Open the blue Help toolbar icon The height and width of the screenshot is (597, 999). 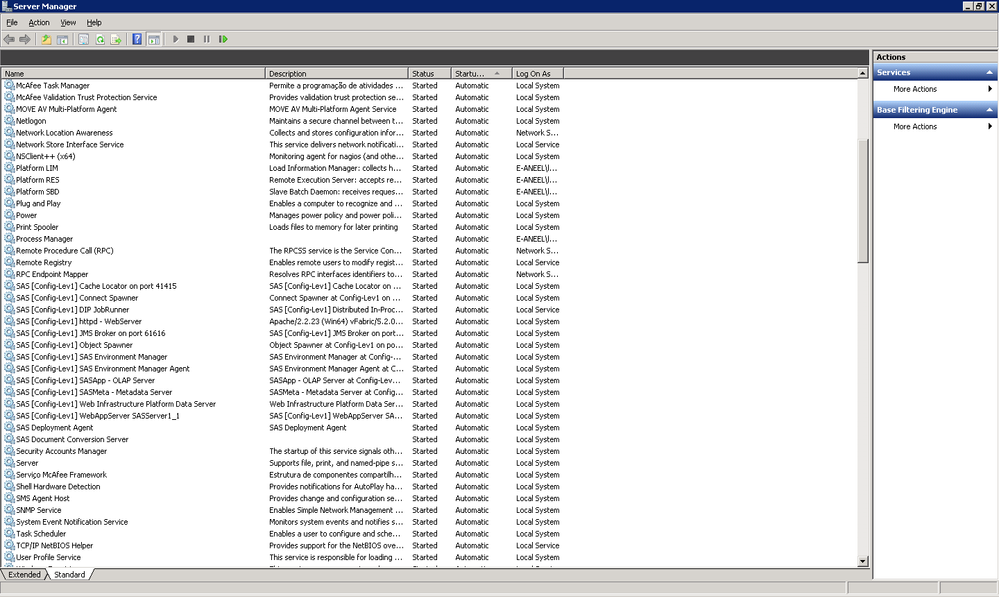(x=137, y=40)
